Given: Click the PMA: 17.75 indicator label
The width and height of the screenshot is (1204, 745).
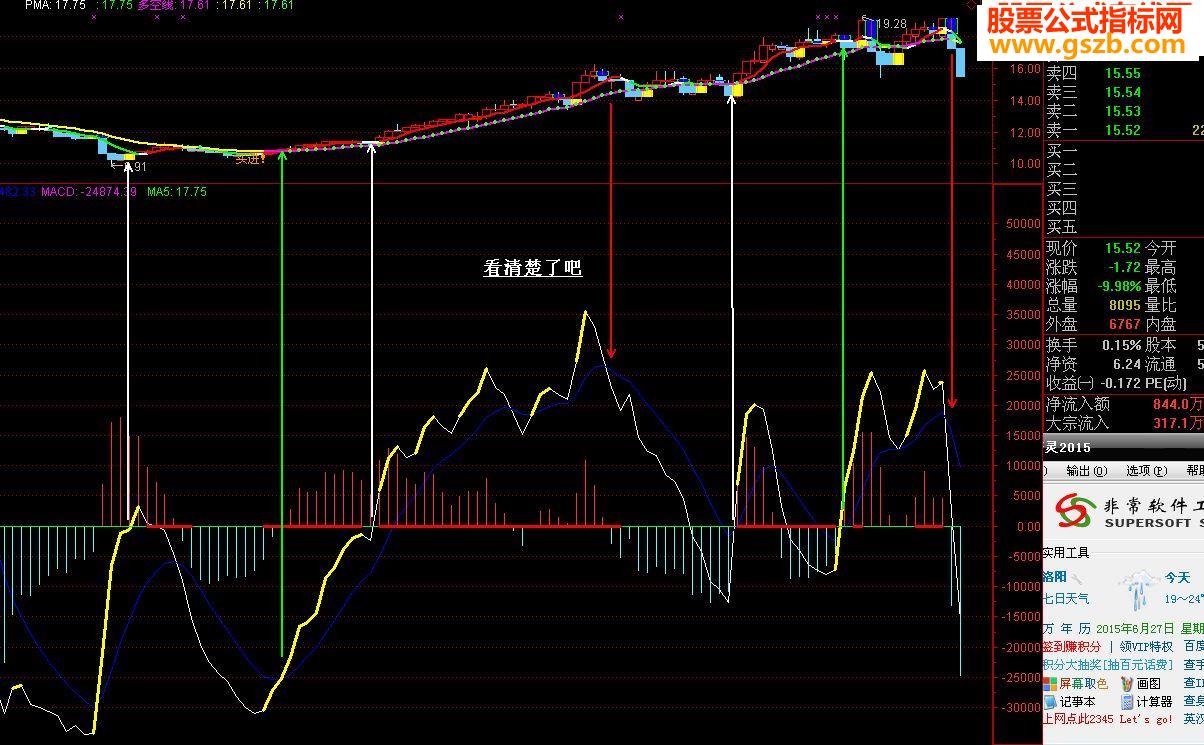Looking at the screenshot, I should (54, 6).
